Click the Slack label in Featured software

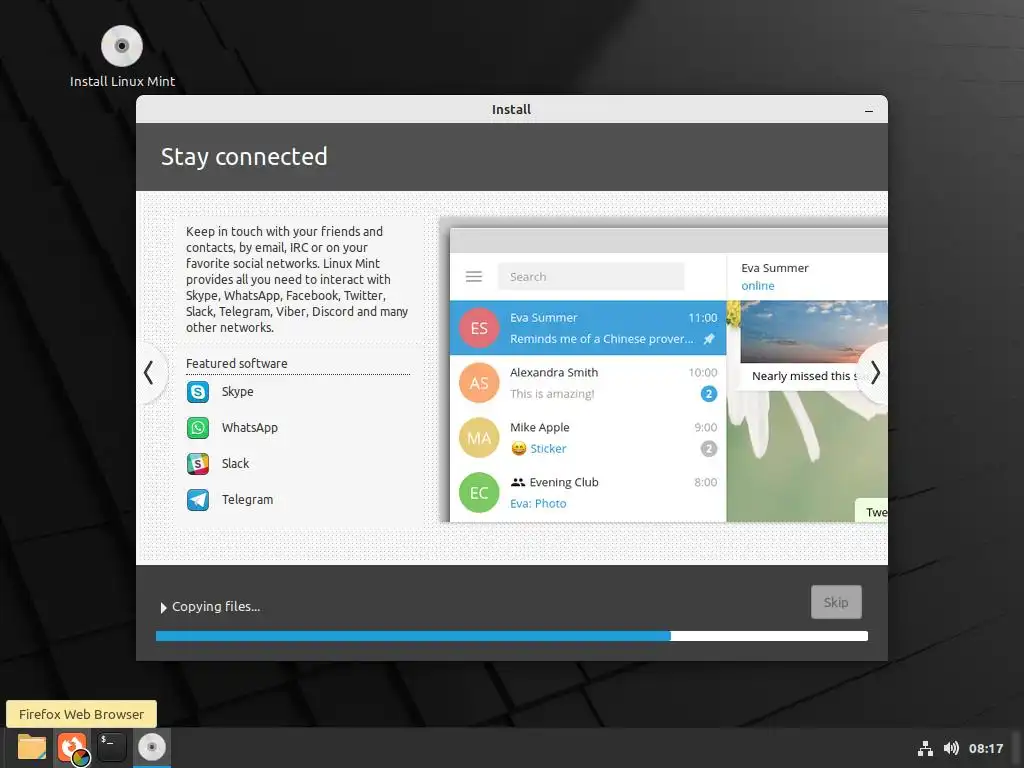point(235,464)
